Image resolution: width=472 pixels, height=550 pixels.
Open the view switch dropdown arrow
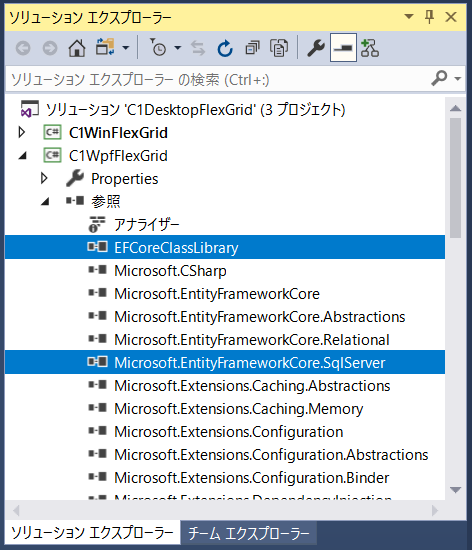point(126,48)
